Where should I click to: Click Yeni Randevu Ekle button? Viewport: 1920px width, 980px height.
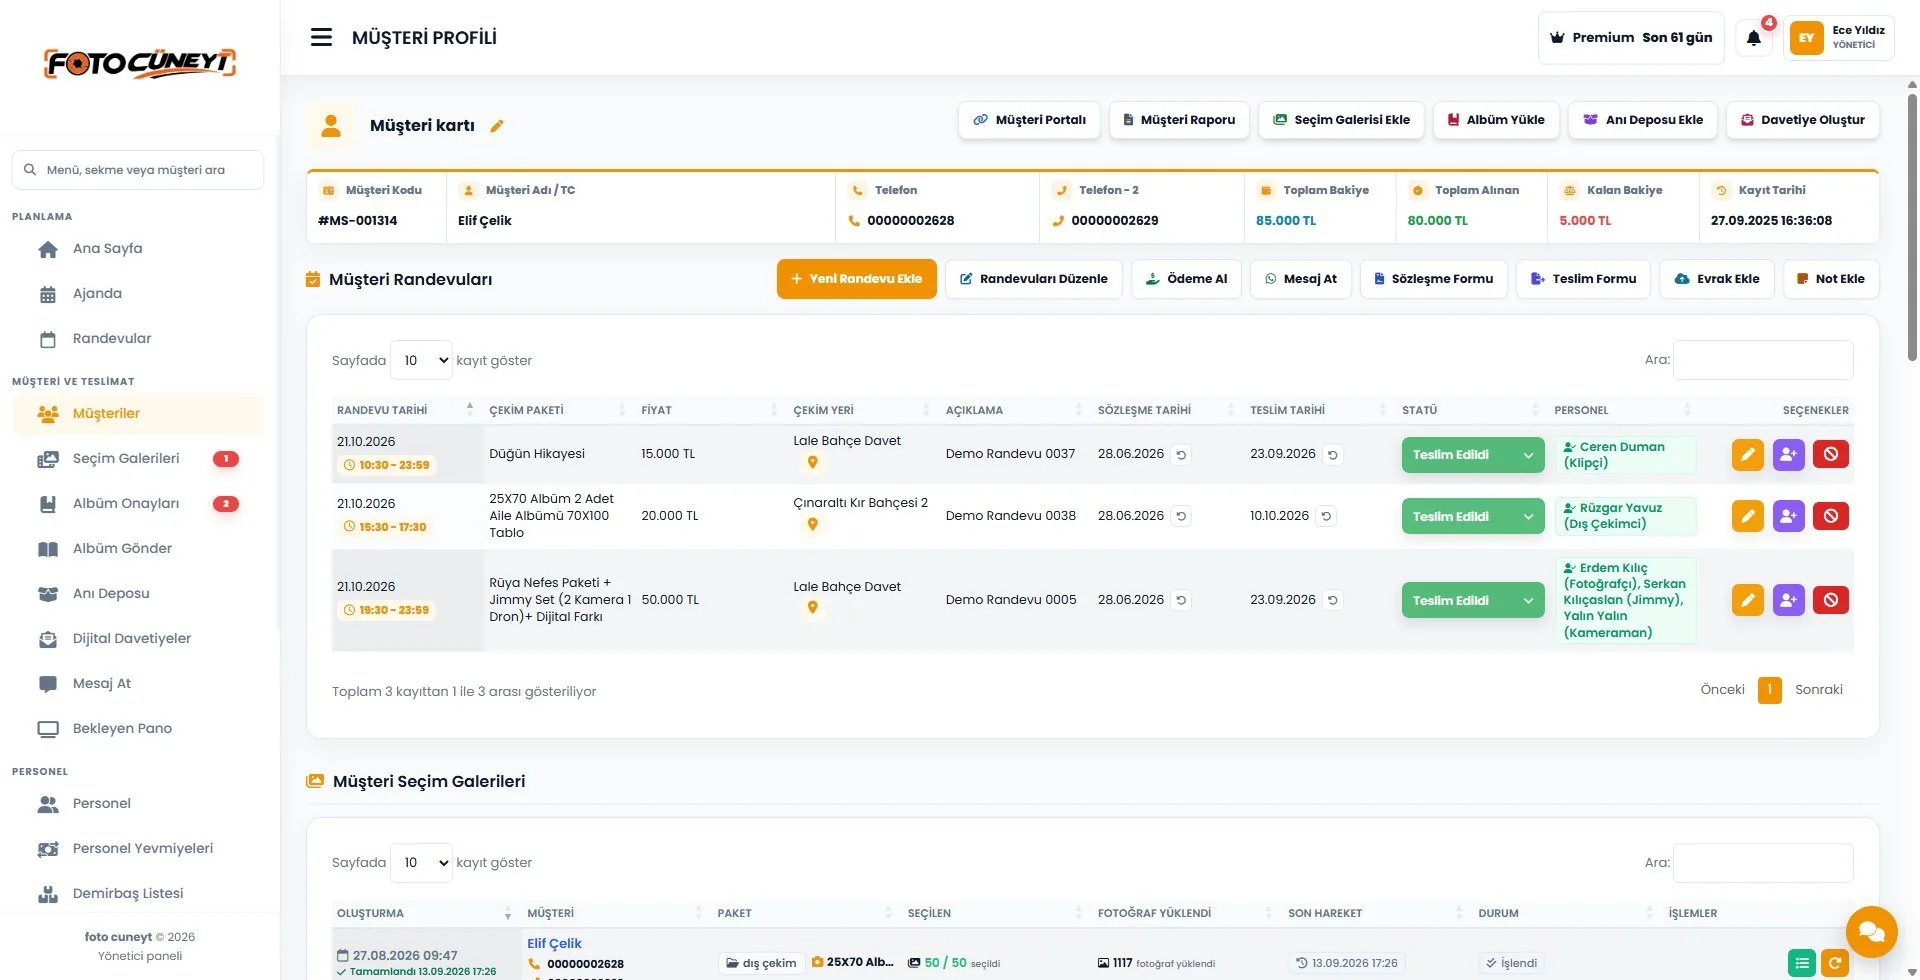856,279
